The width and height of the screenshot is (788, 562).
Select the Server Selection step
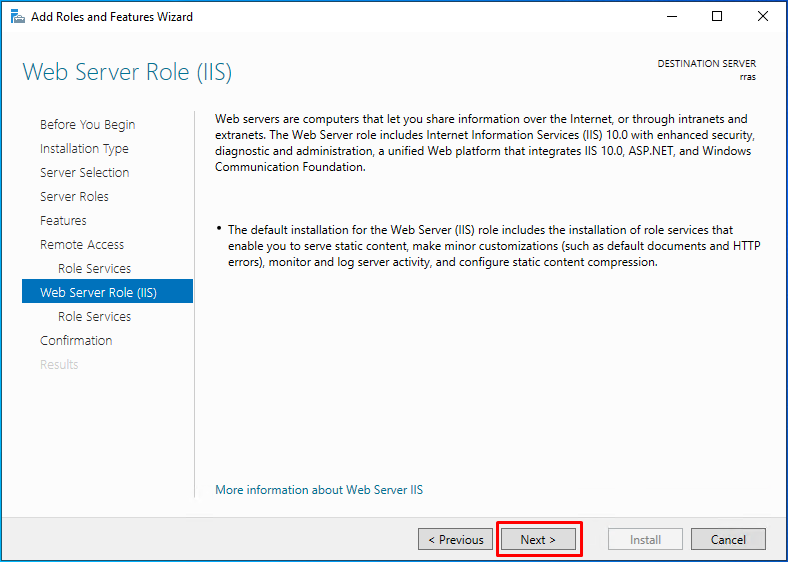[x=84, y=172]
